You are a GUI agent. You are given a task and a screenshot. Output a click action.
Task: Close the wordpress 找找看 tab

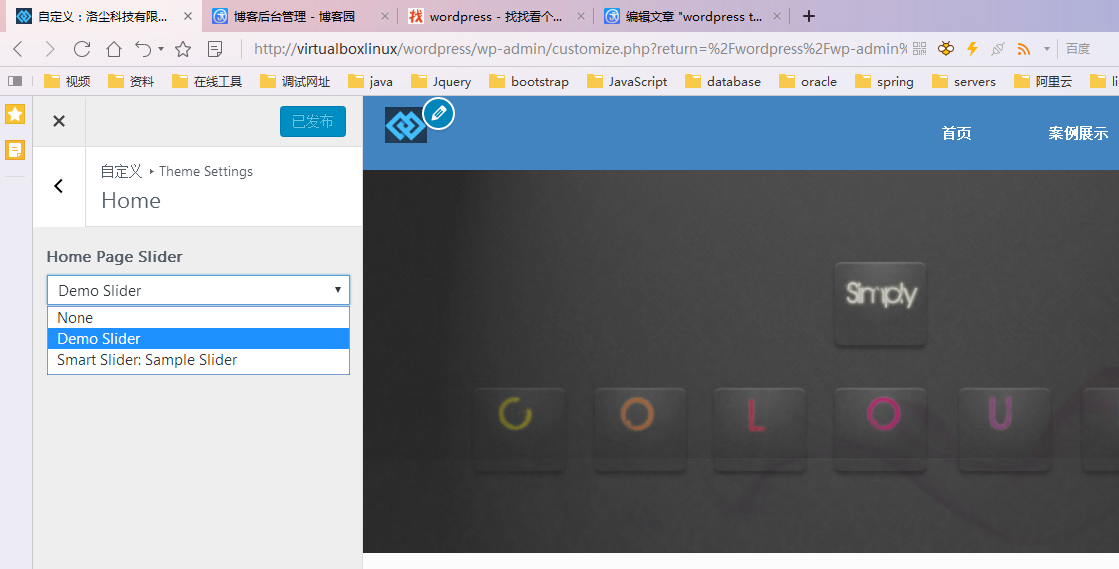[580, 16]
